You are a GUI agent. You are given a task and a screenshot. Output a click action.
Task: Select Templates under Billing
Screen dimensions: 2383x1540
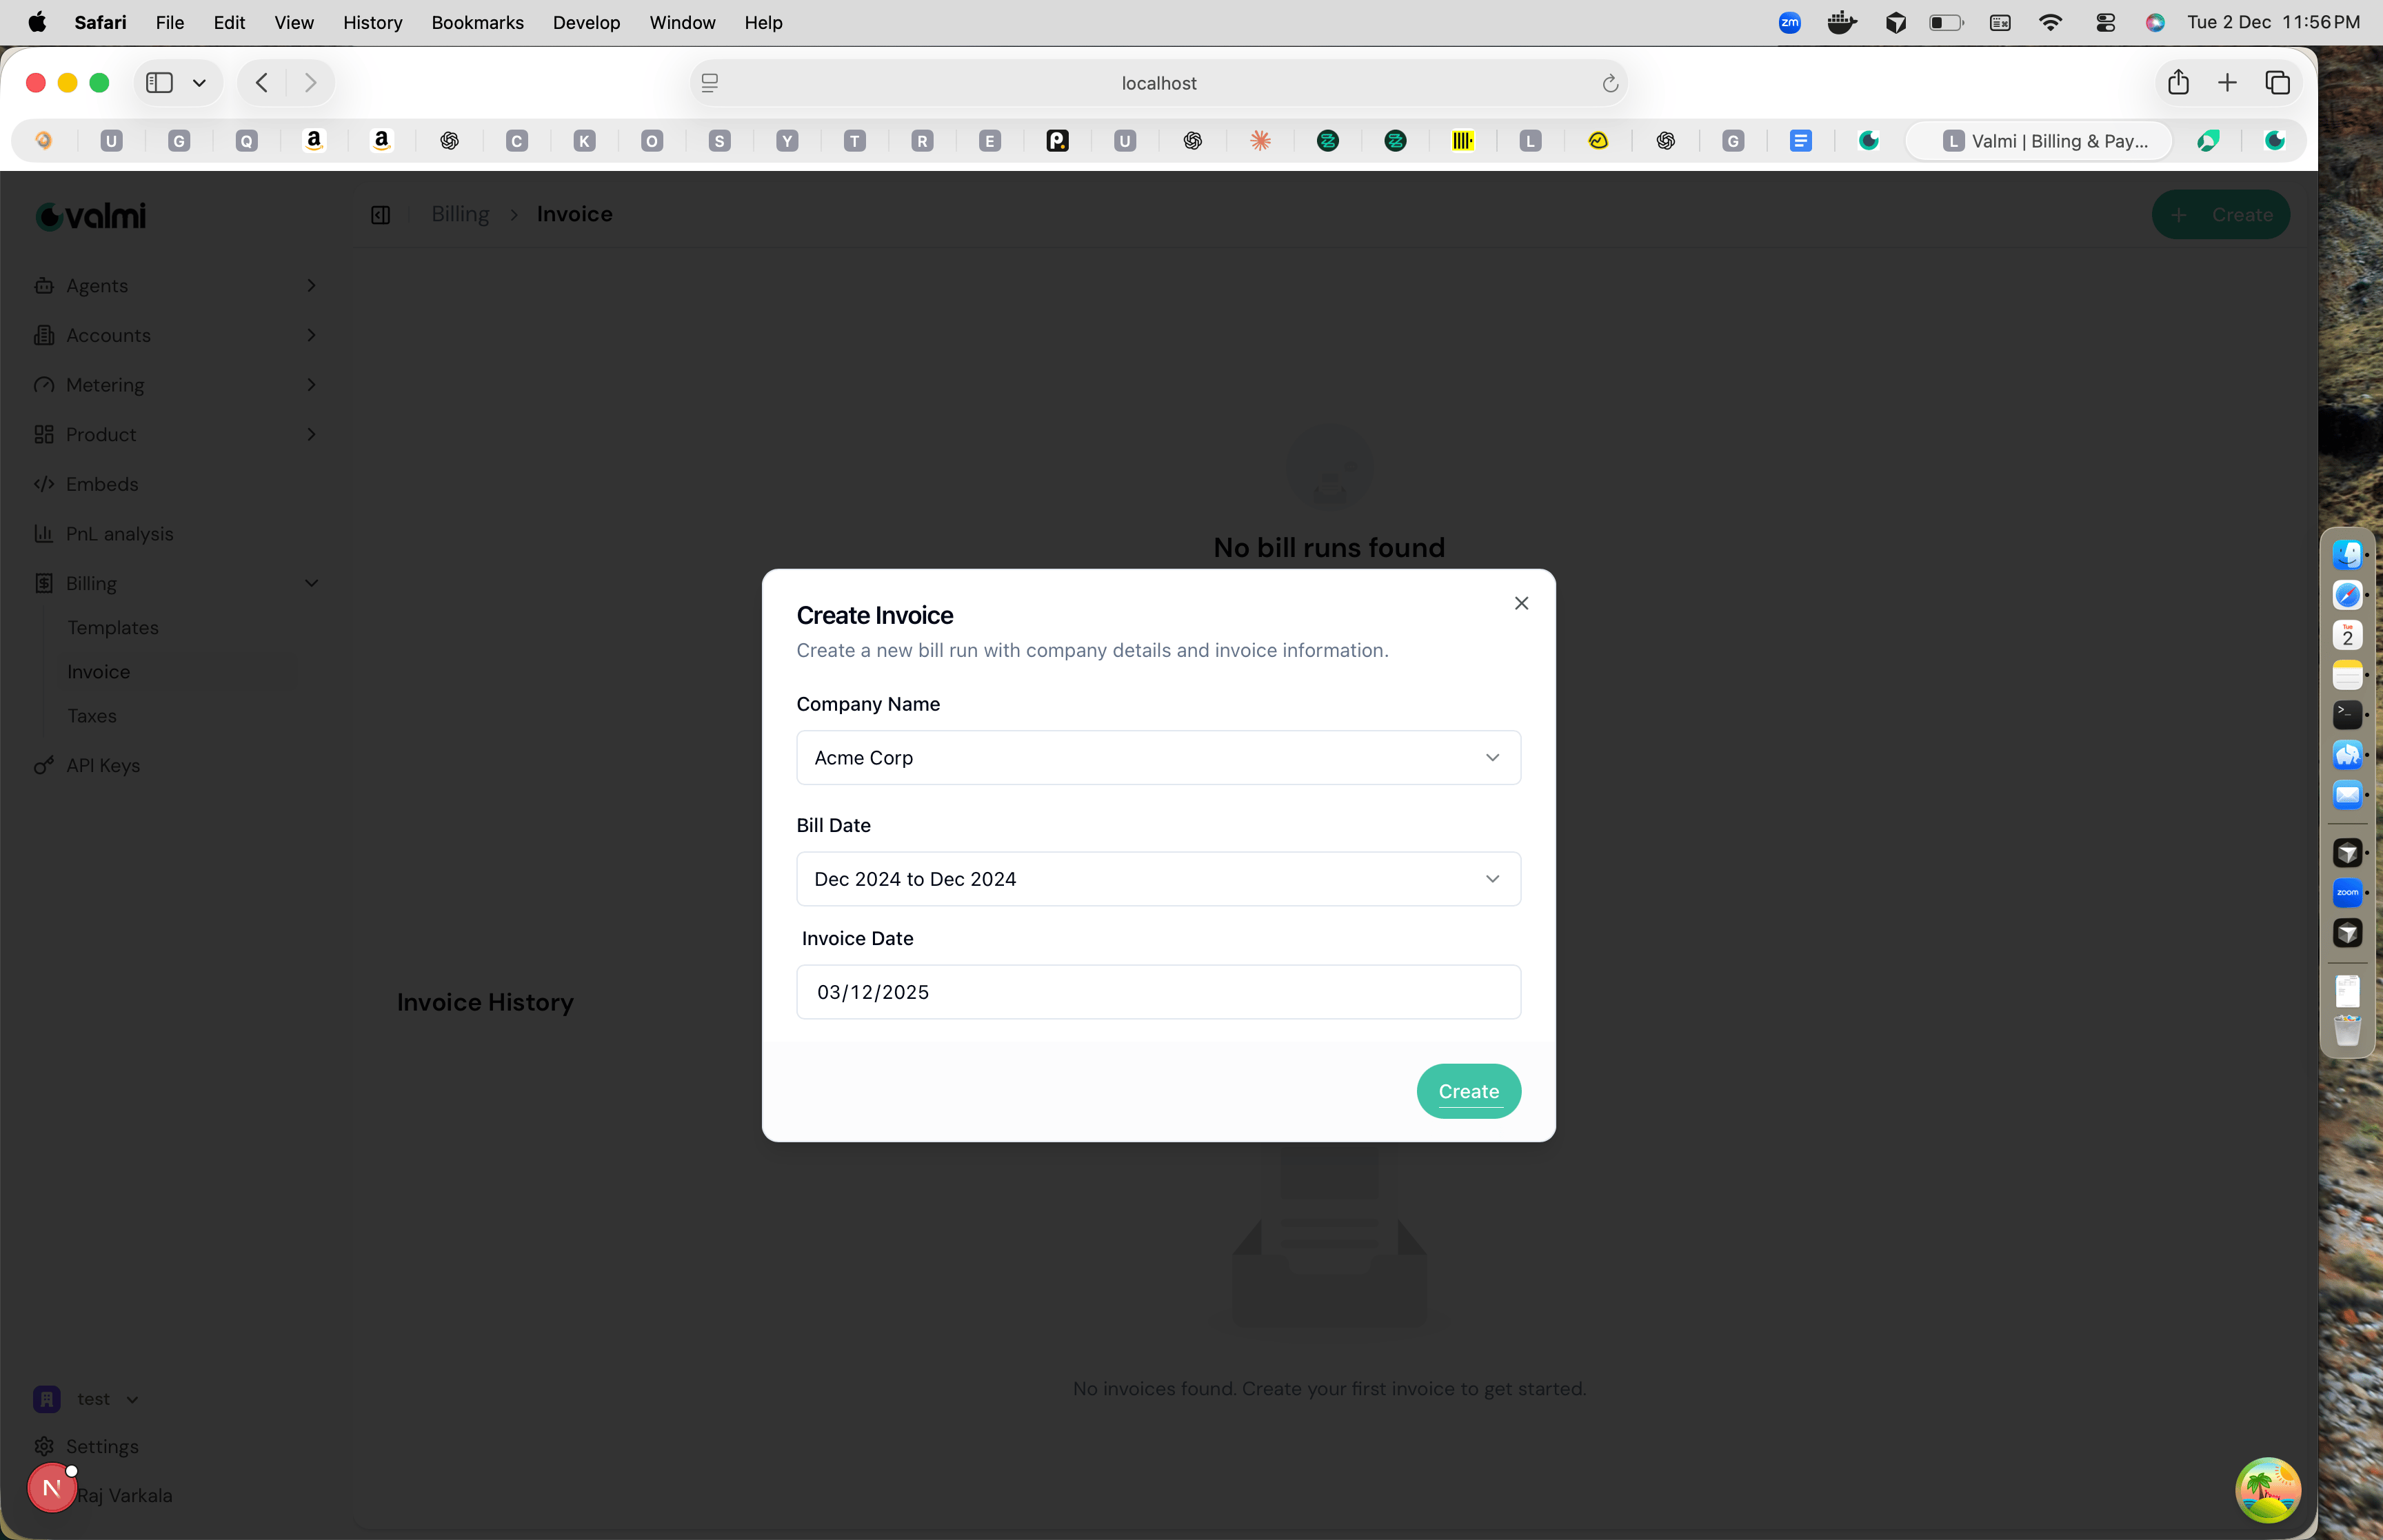tap(113, 627)
